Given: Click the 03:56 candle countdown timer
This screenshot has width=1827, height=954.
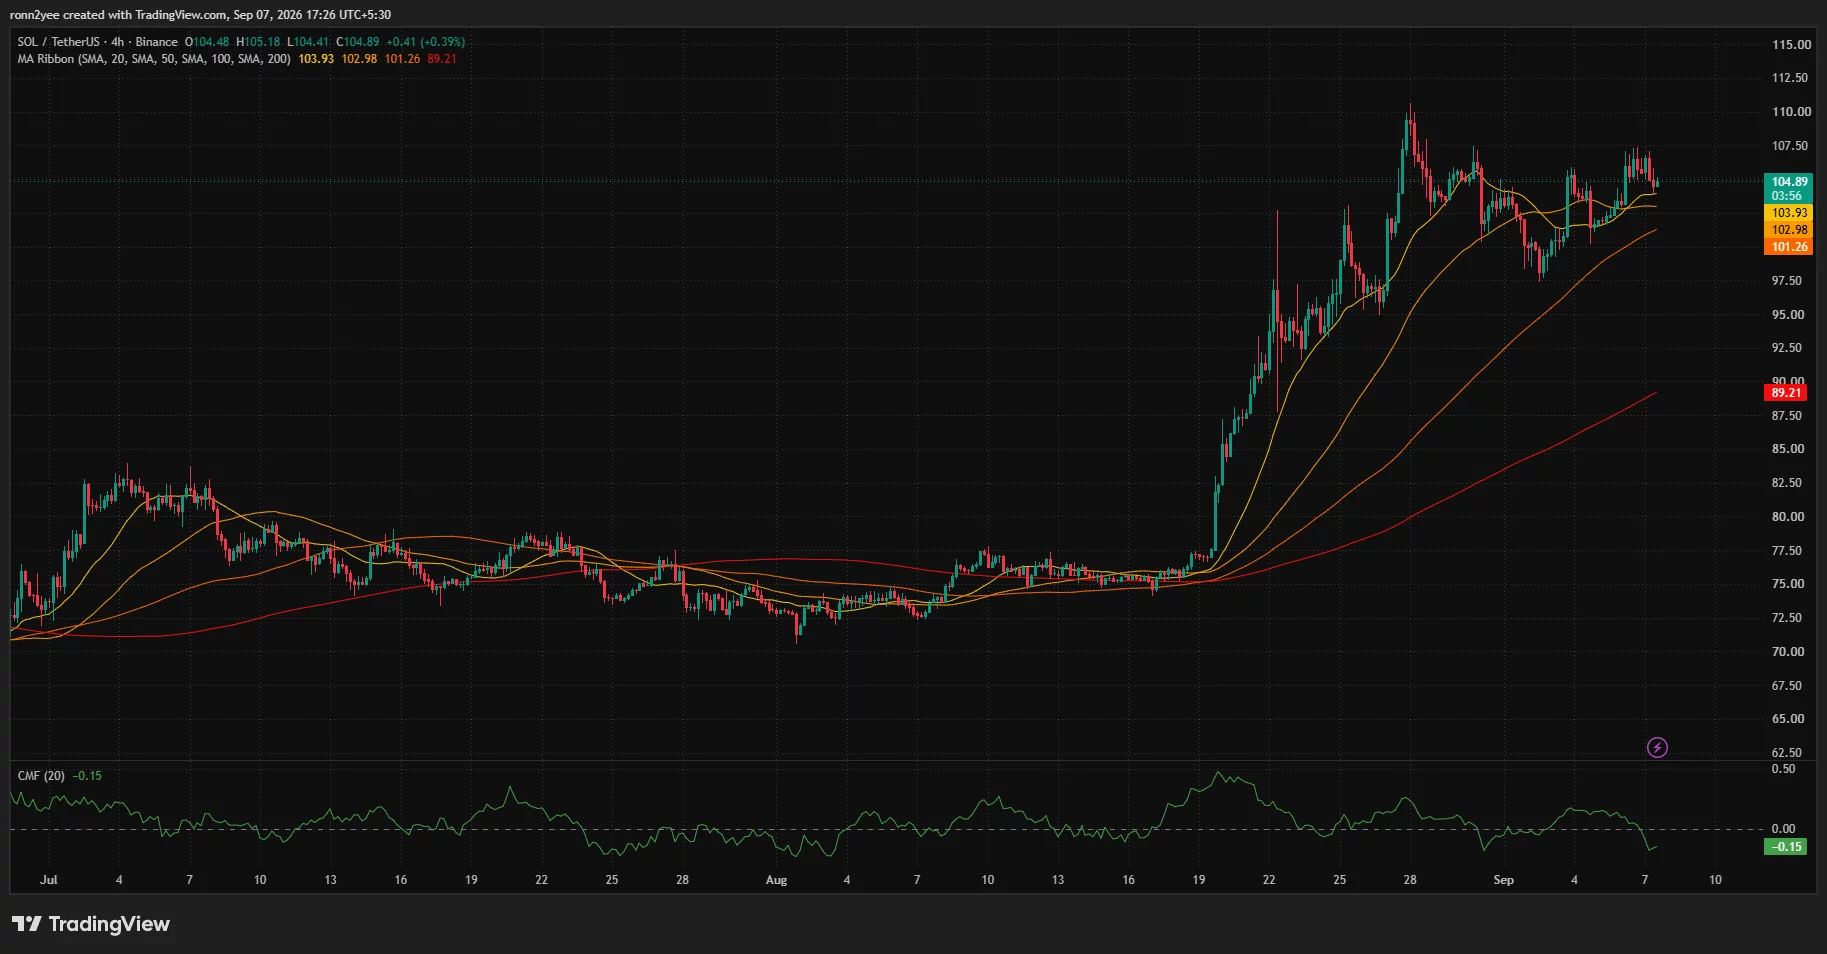Looking at the screenshot, I should coord(1786,196).
